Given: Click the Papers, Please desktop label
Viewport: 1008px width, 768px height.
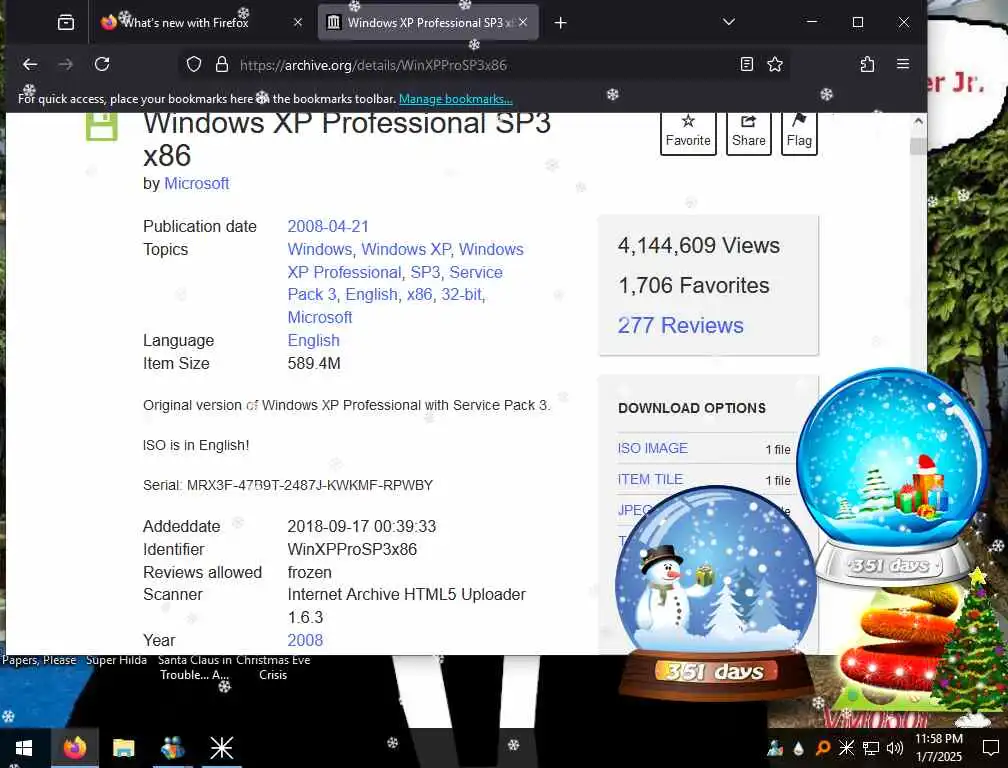Looking at the screenshot, I should pos(39,660).
